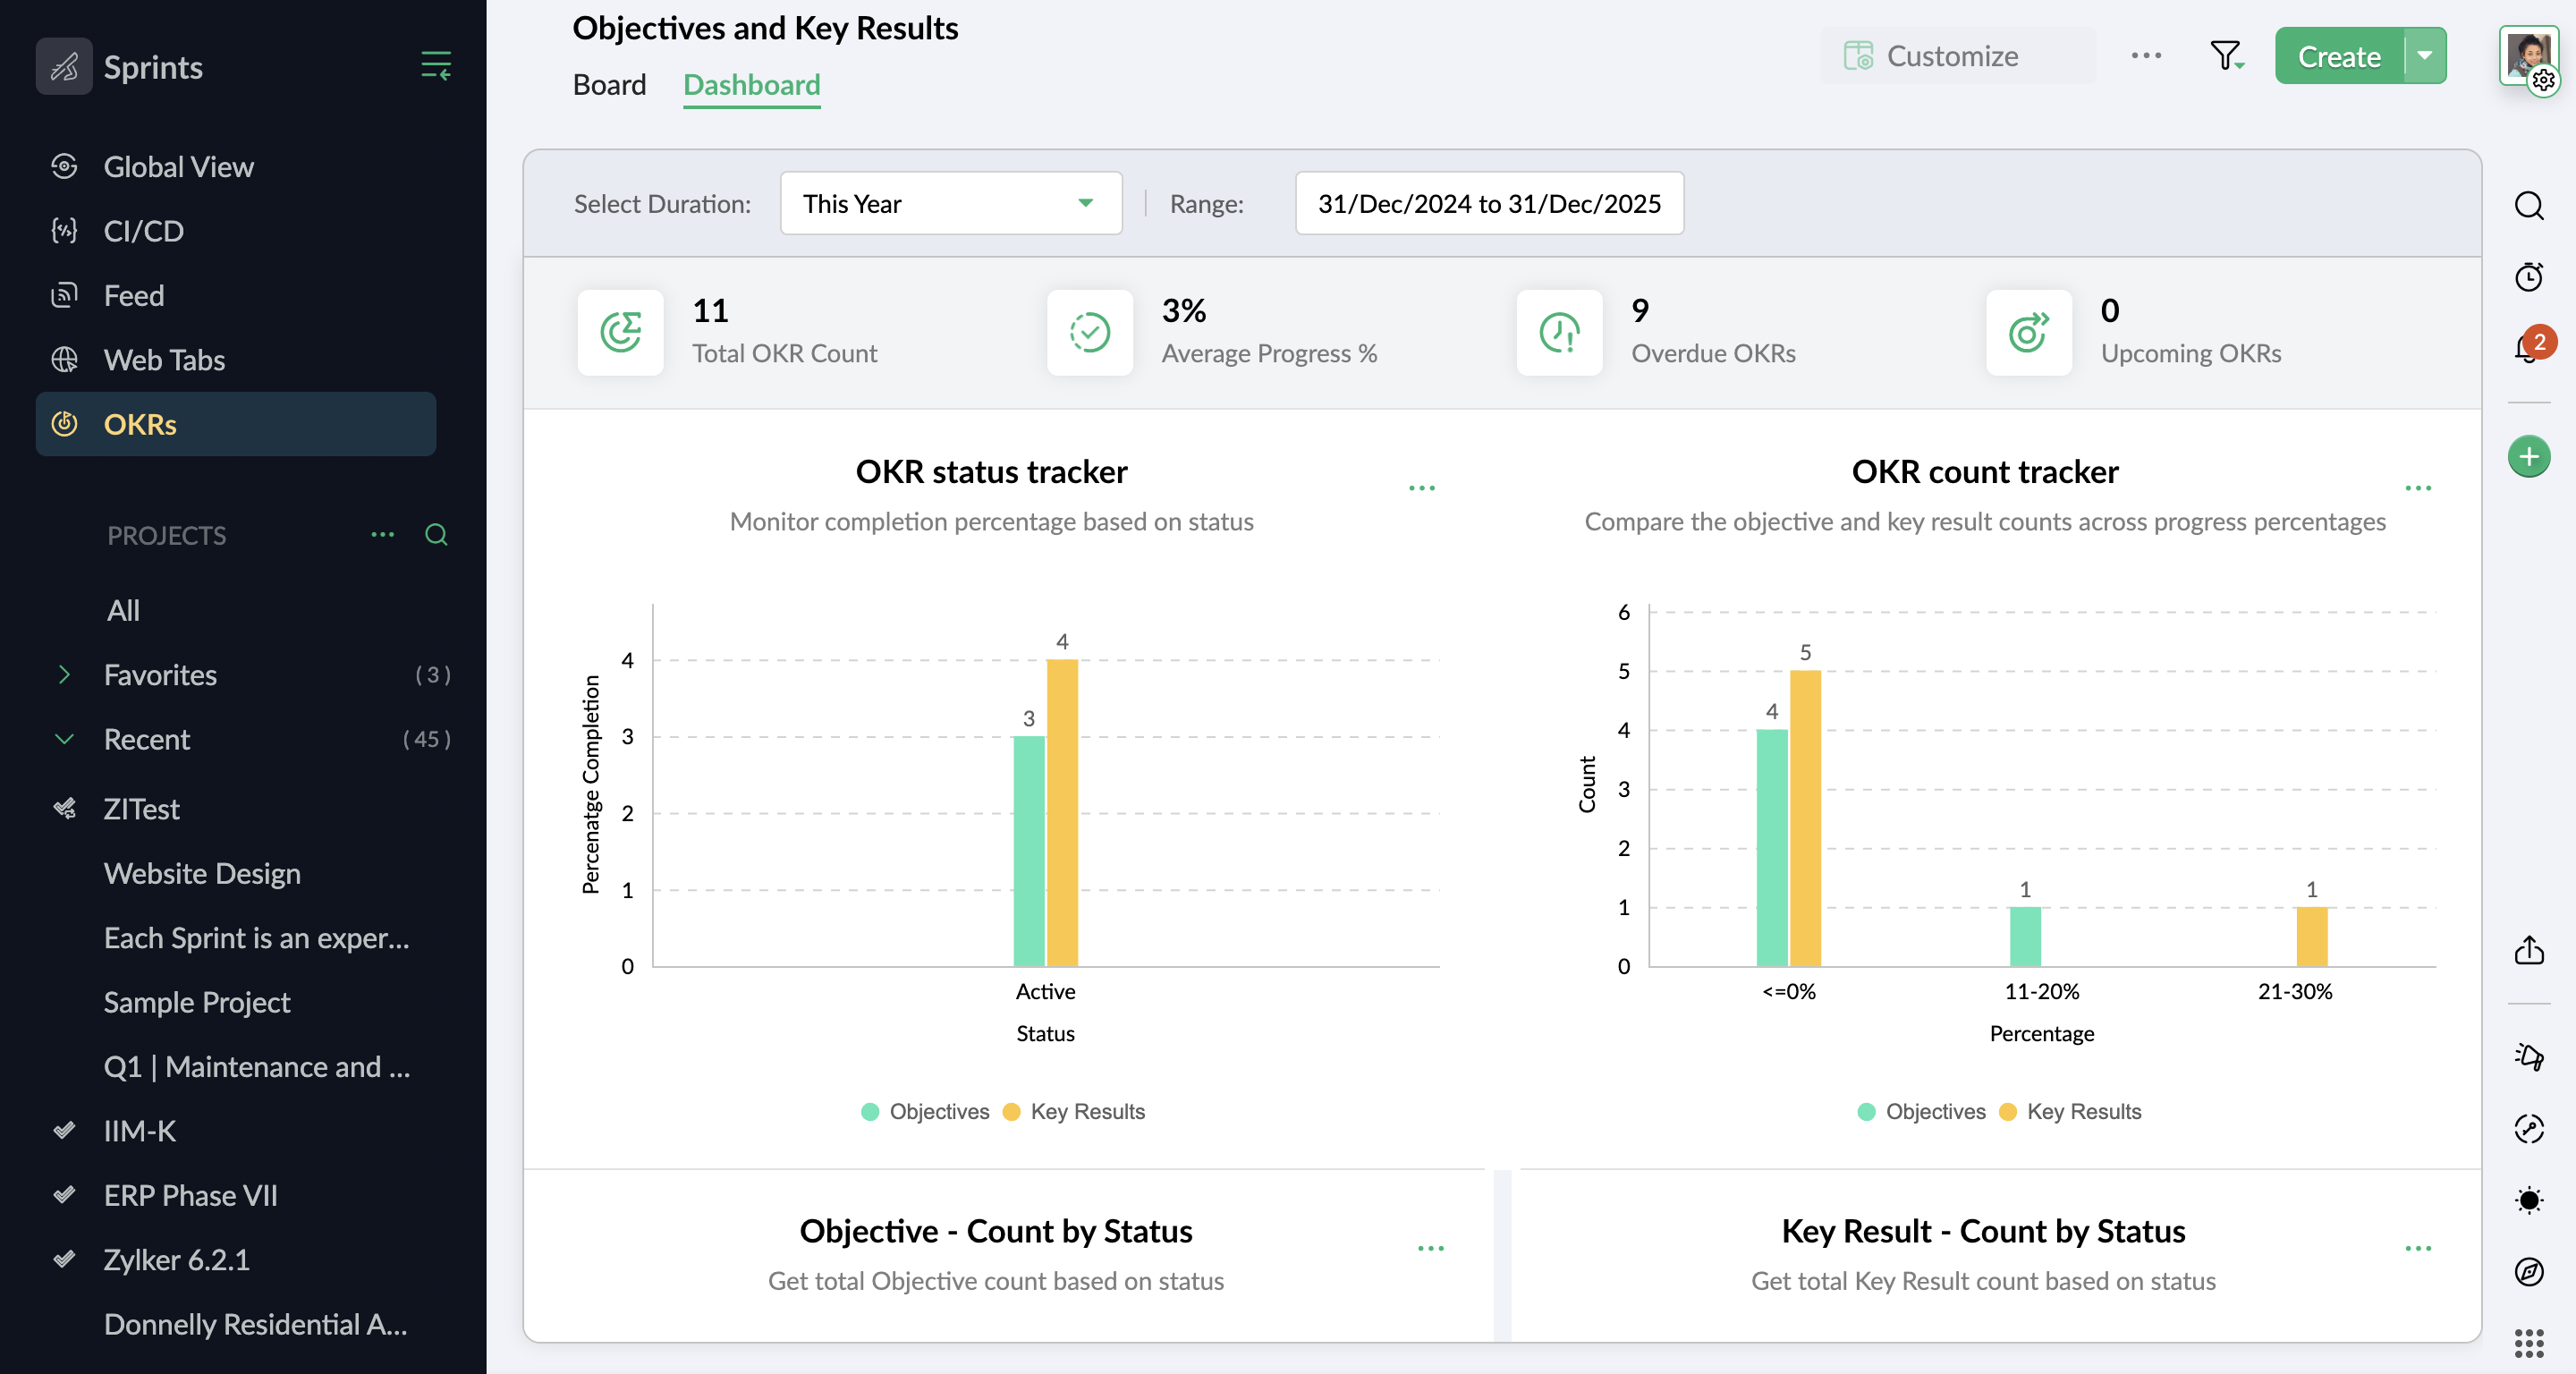2576x1374 pixels.
Task: Open Key Result - Count by Status options
Action: point(2418,1248)
